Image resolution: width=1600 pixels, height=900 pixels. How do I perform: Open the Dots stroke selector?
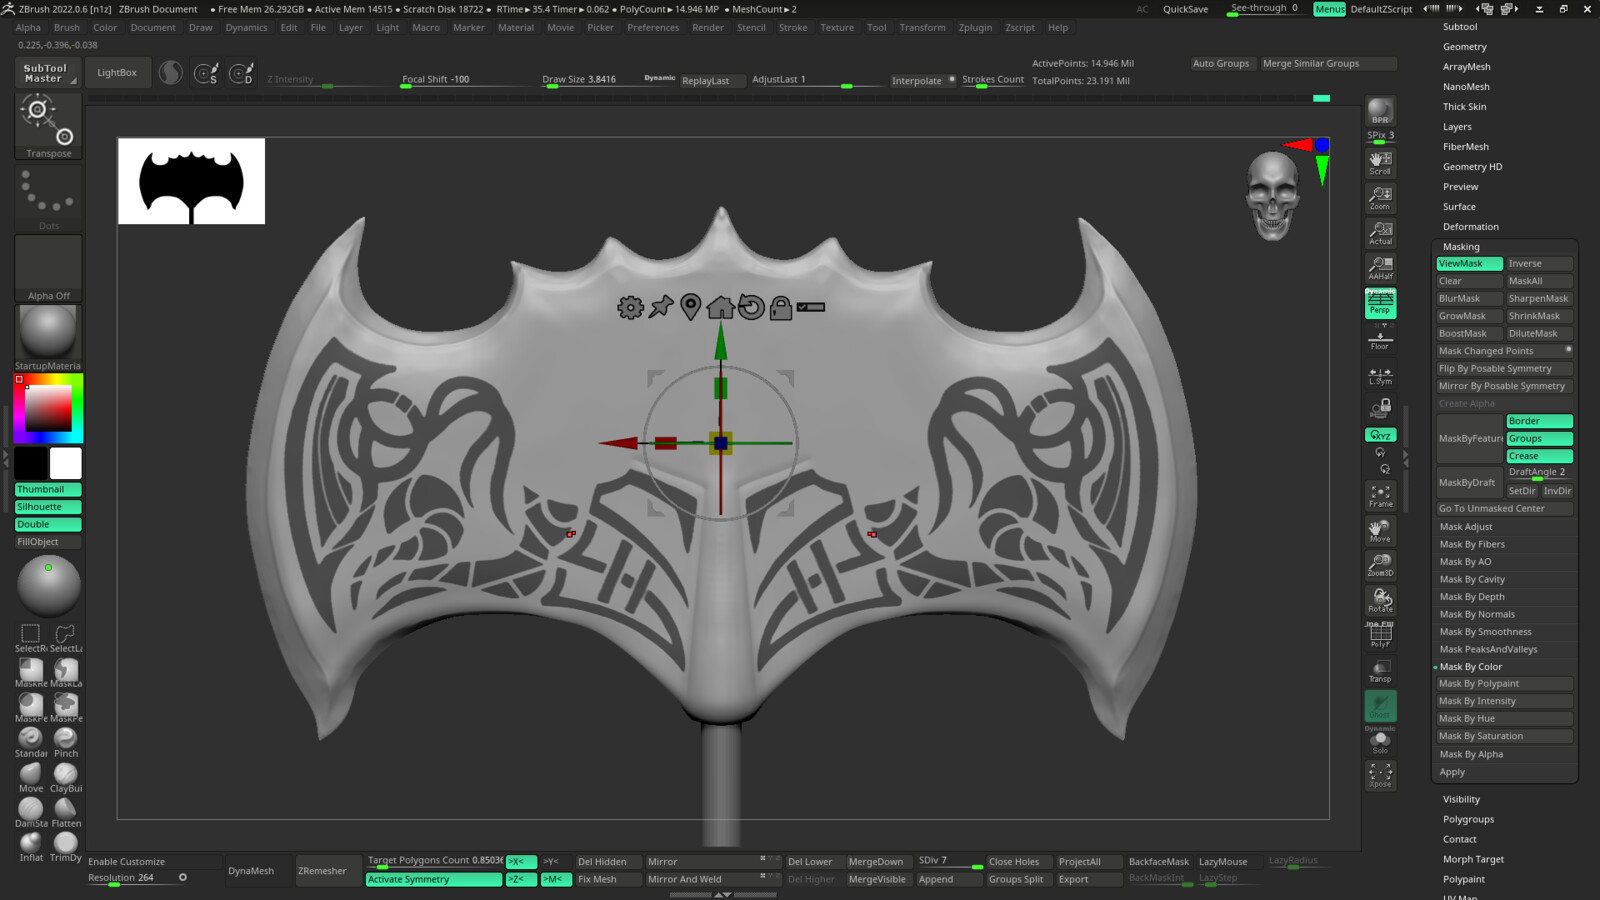49,198
